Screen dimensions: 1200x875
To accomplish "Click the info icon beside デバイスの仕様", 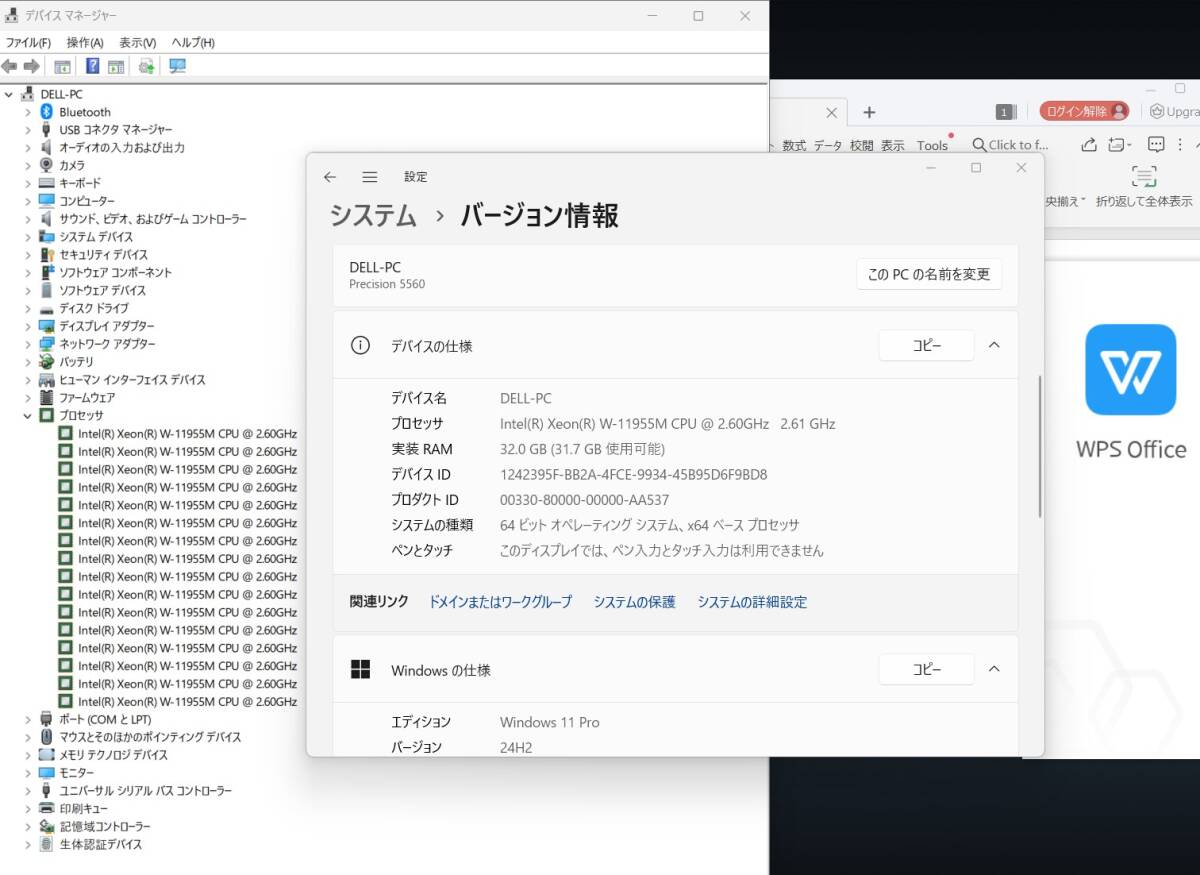I will pyautogui.click(x=360, y=345).
